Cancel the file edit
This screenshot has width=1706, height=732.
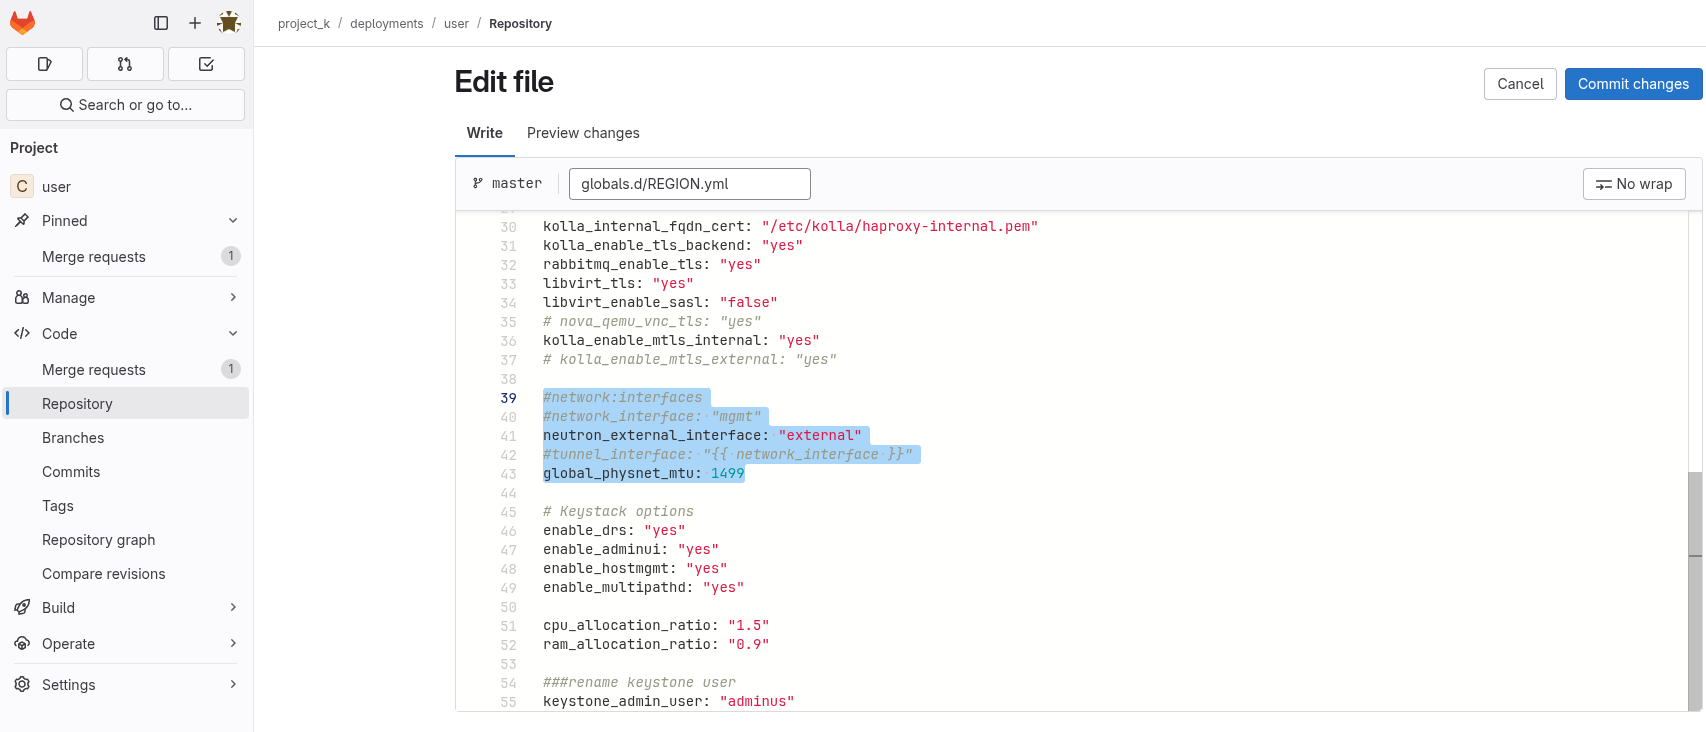(x=1520, y=84)
